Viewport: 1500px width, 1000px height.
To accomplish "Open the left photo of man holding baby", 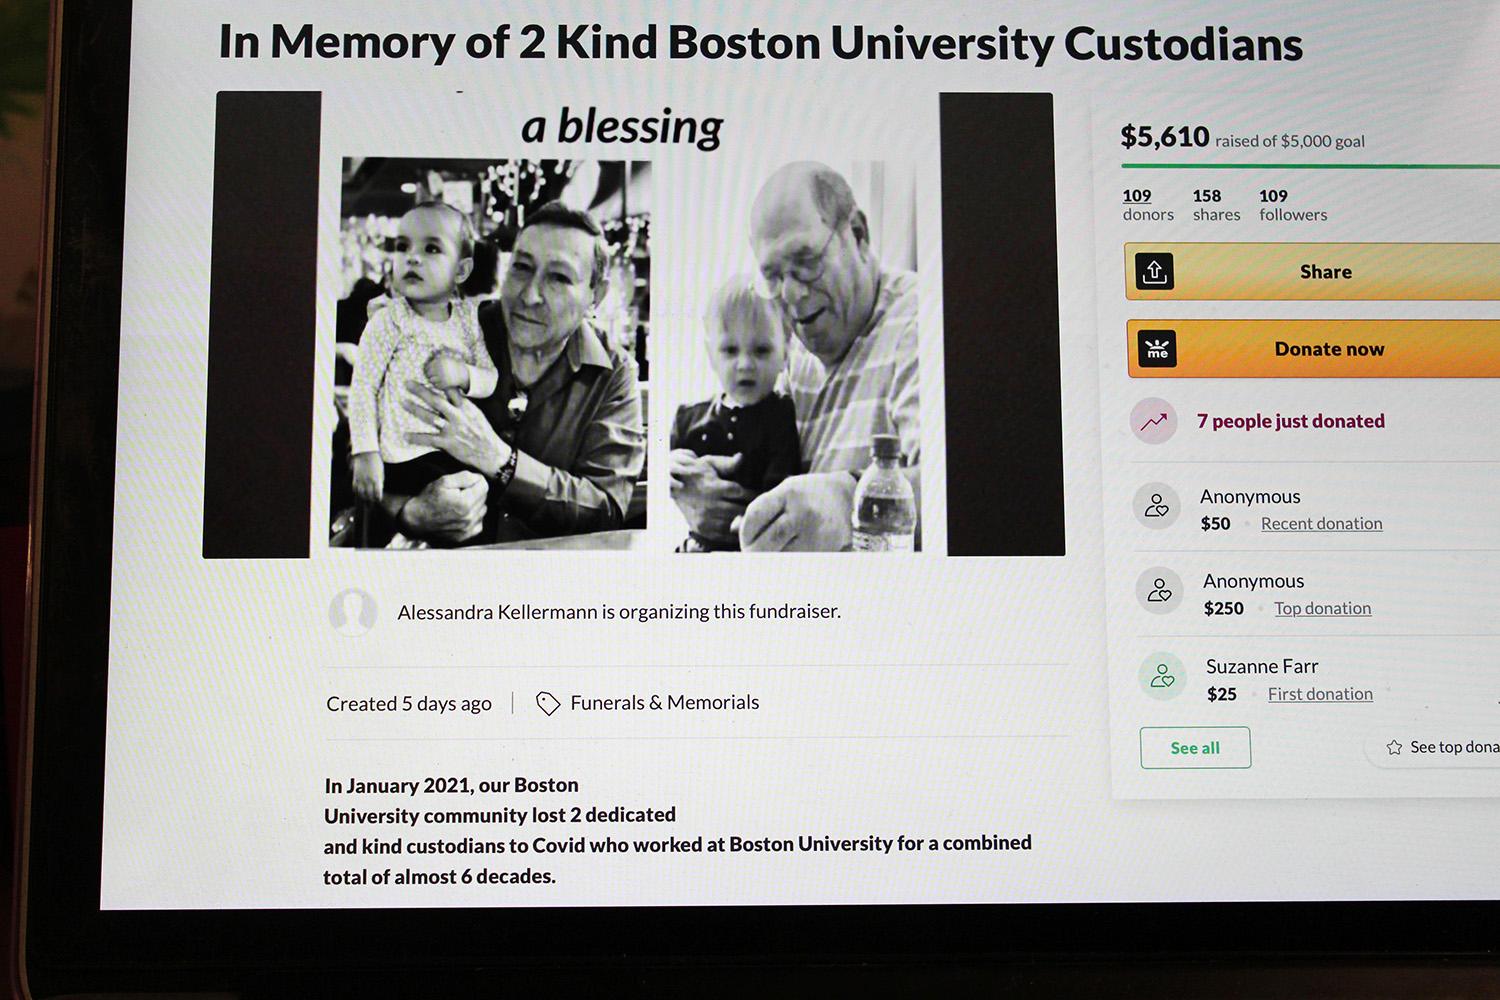I will [x=490, y=353].
